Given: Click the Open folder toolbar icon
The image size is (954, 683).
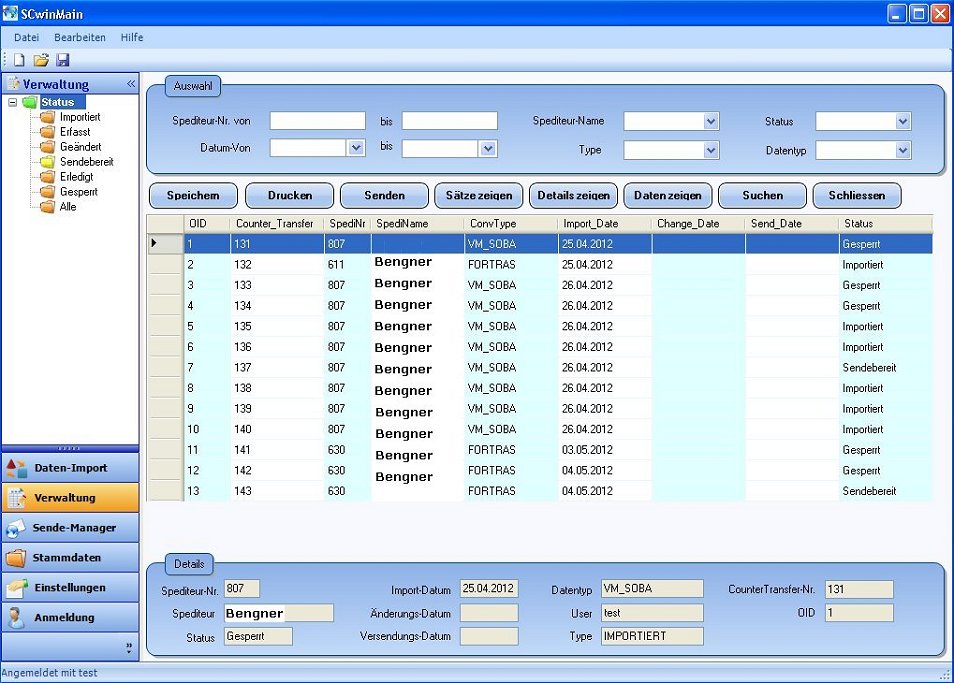Looking at the screenshot, I should (x=41, y=60).
